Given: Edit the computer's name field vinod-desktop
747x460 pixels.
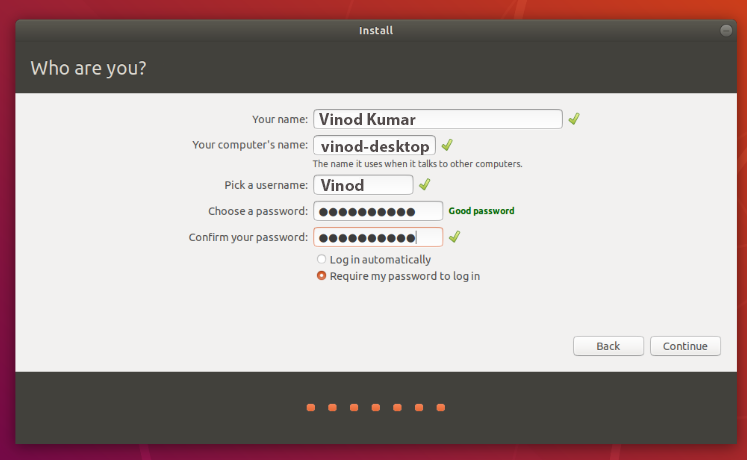Looking at the screenshot, I should tap(374, 145).
